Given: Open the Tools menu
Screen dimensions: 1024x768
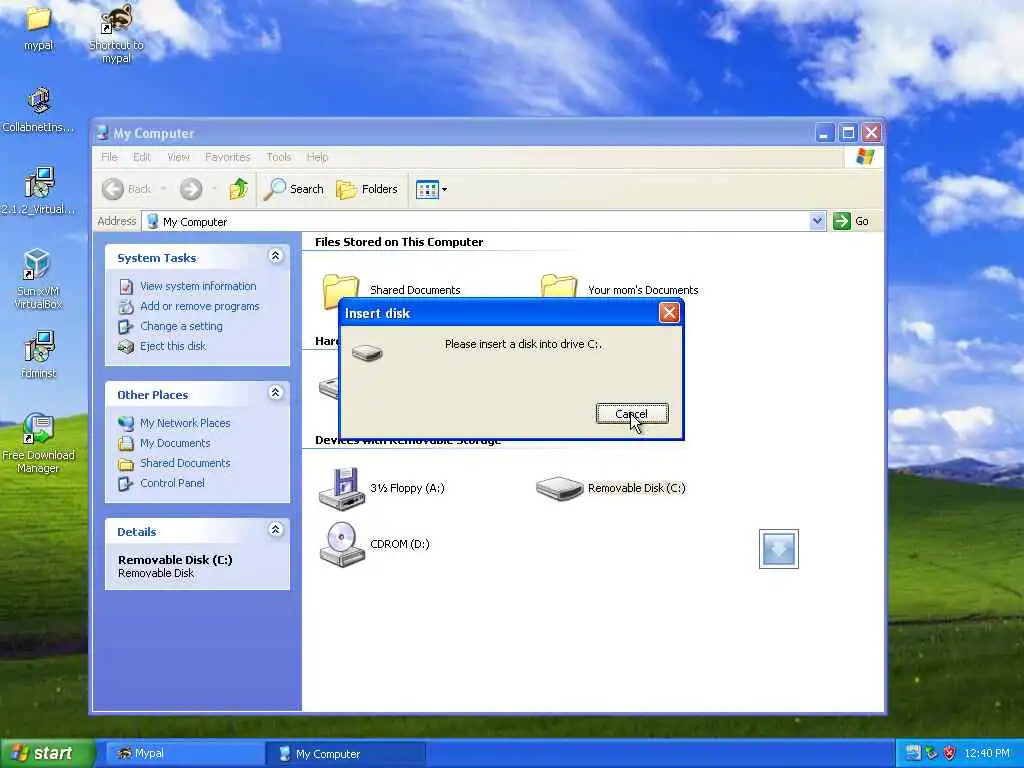Looking at the screenshot, I should click(x=279, y=157).
